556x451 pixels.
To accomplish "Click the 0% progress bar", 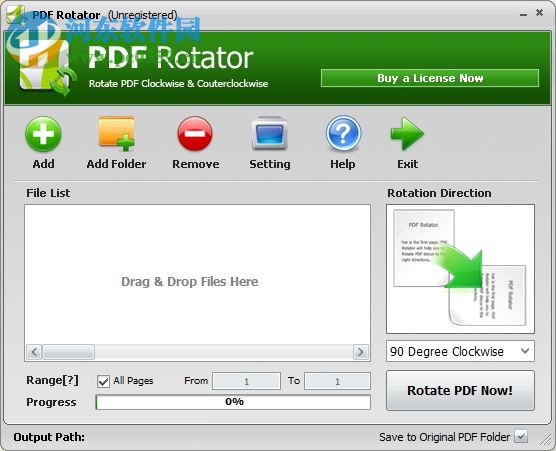I will coord(233,402).
